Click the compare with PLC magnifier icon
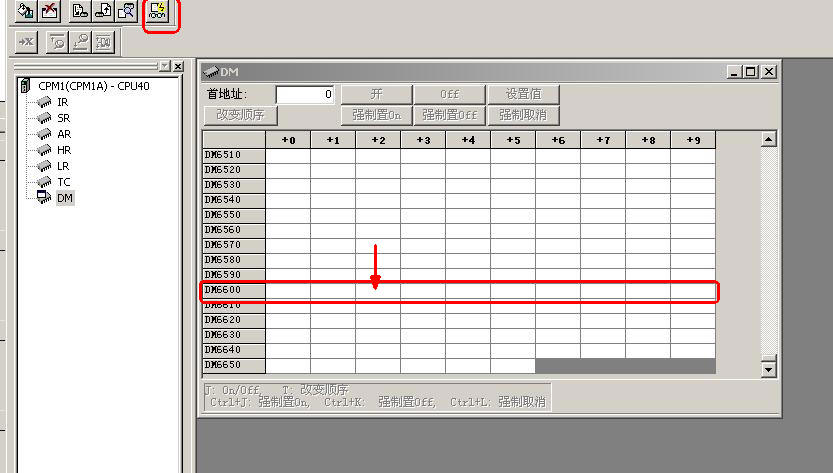 coord(126,12)
